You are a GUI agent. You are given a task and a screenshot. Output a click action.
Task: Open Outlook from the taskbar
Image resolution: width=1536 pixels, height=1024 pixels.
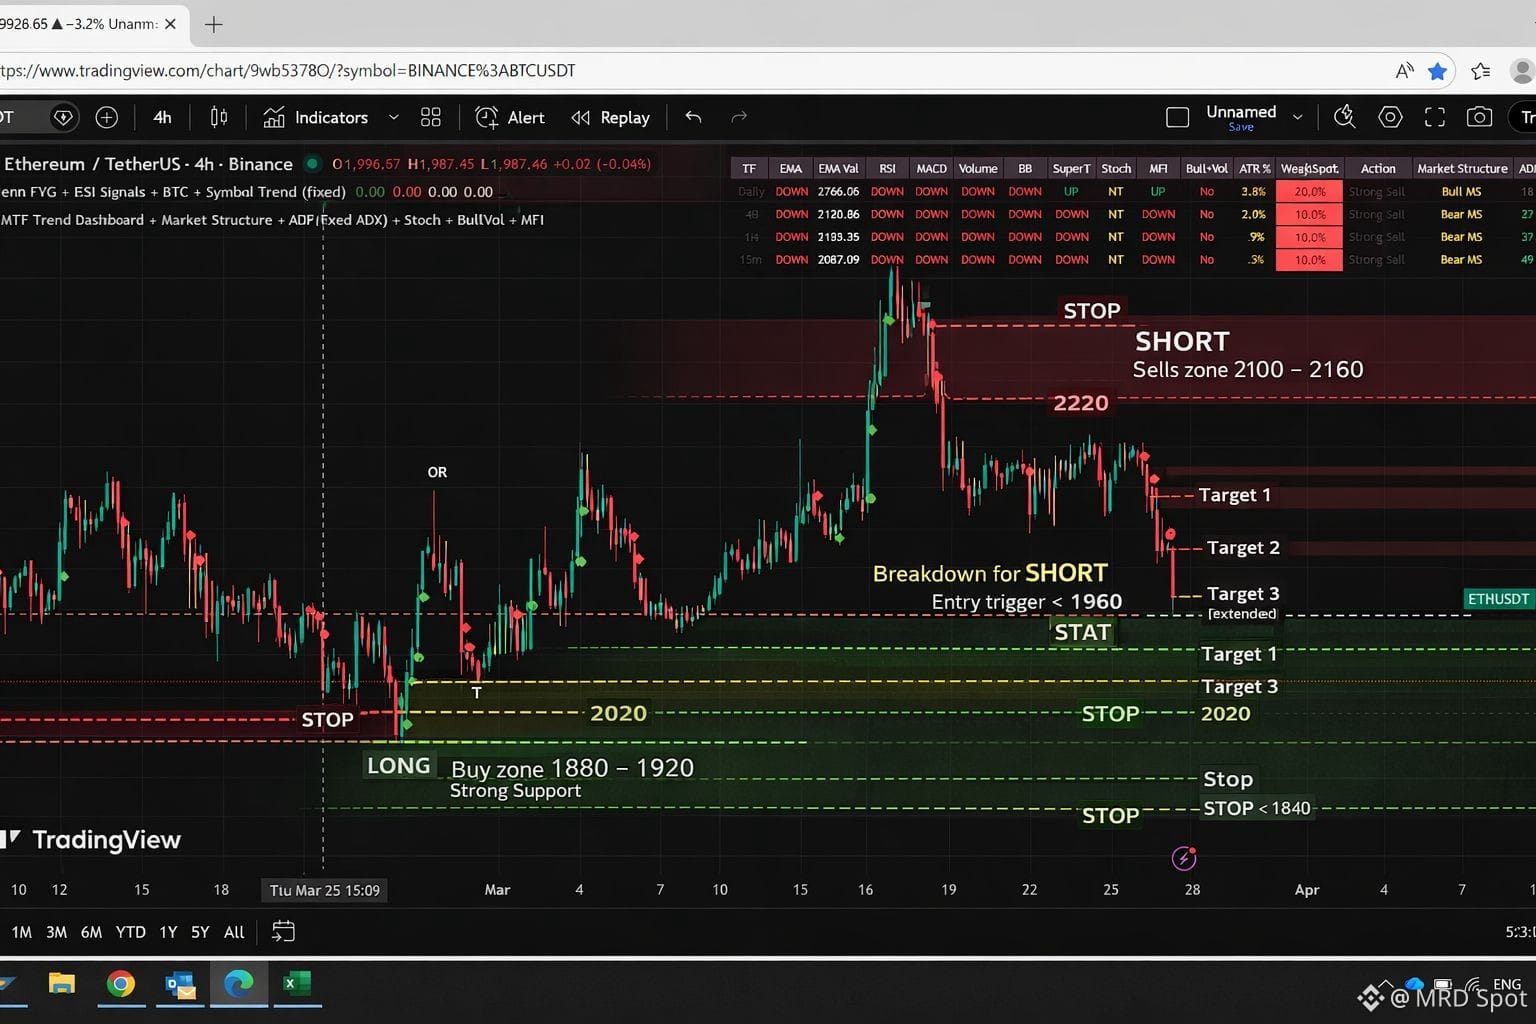pyautogui.click(x=181, y=984)
